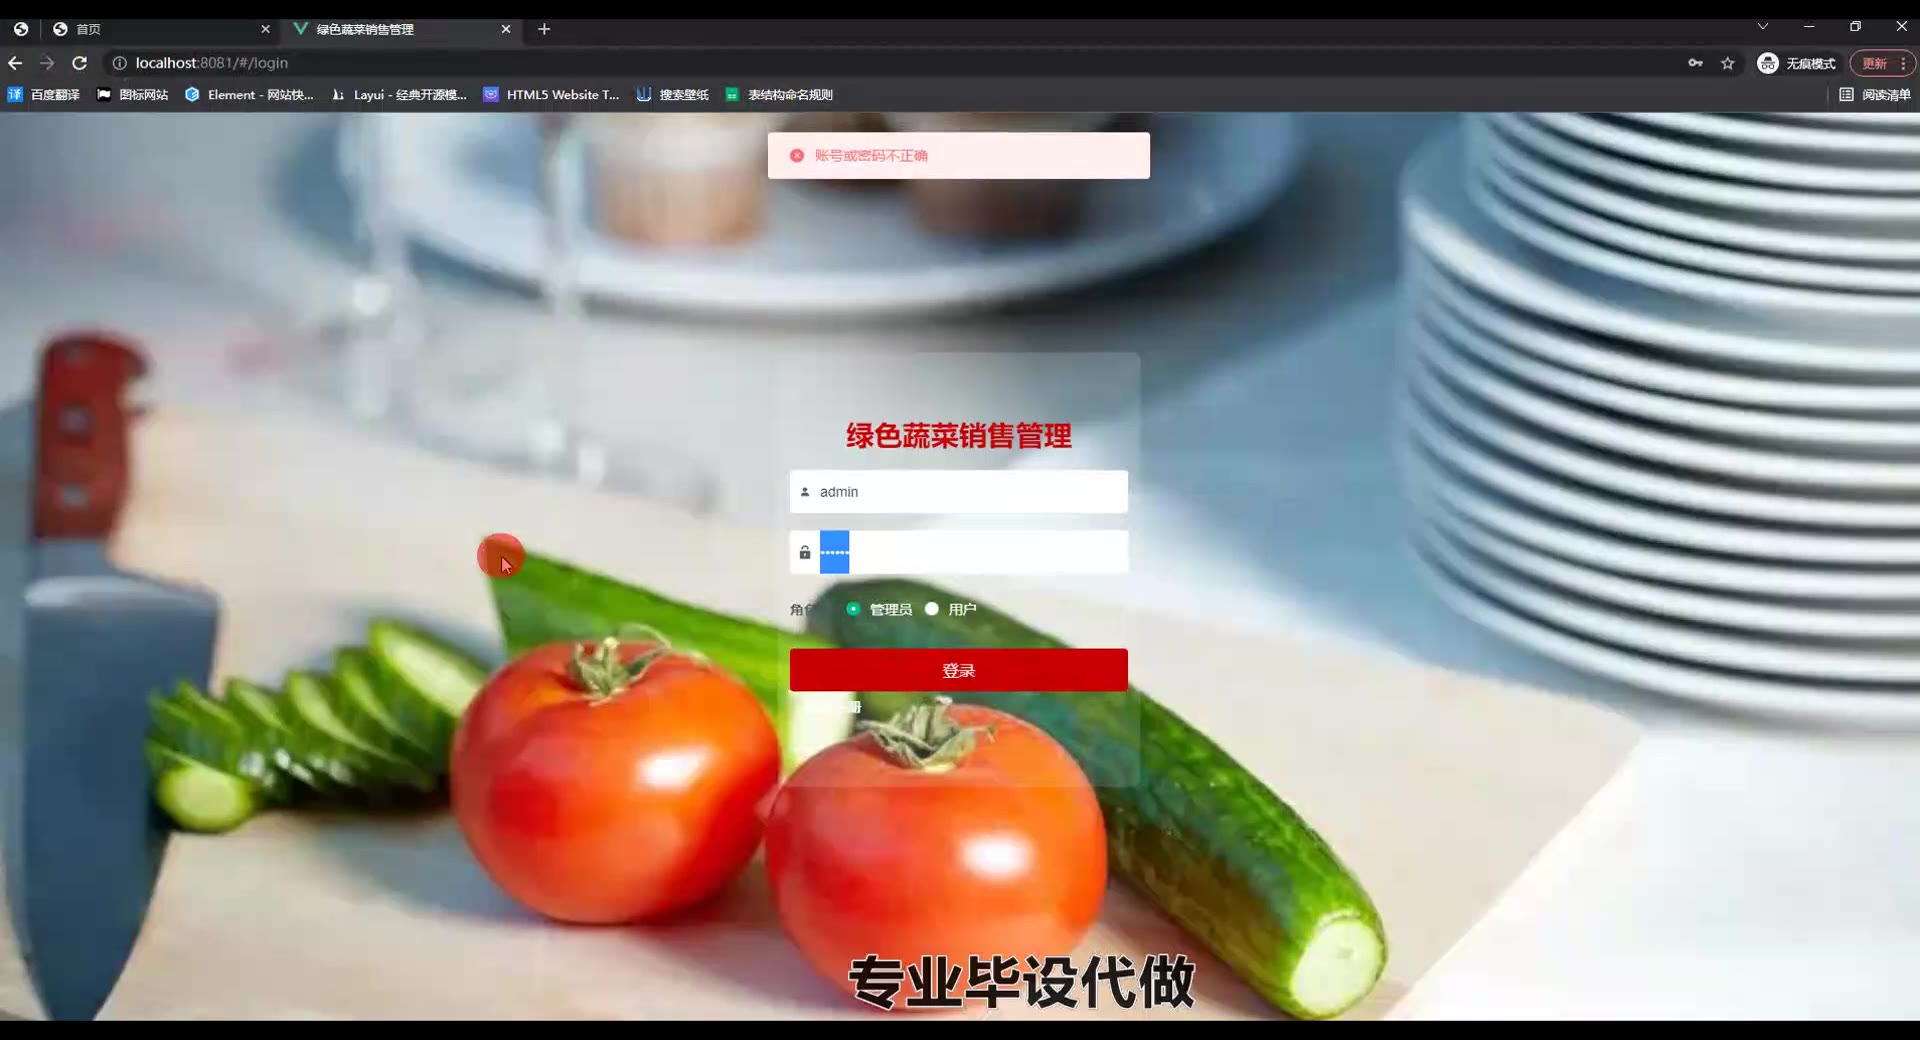This screenshot has width=1920, height=1040.
Task: Select the 用户 role radio button
Action: pos(932,609)
